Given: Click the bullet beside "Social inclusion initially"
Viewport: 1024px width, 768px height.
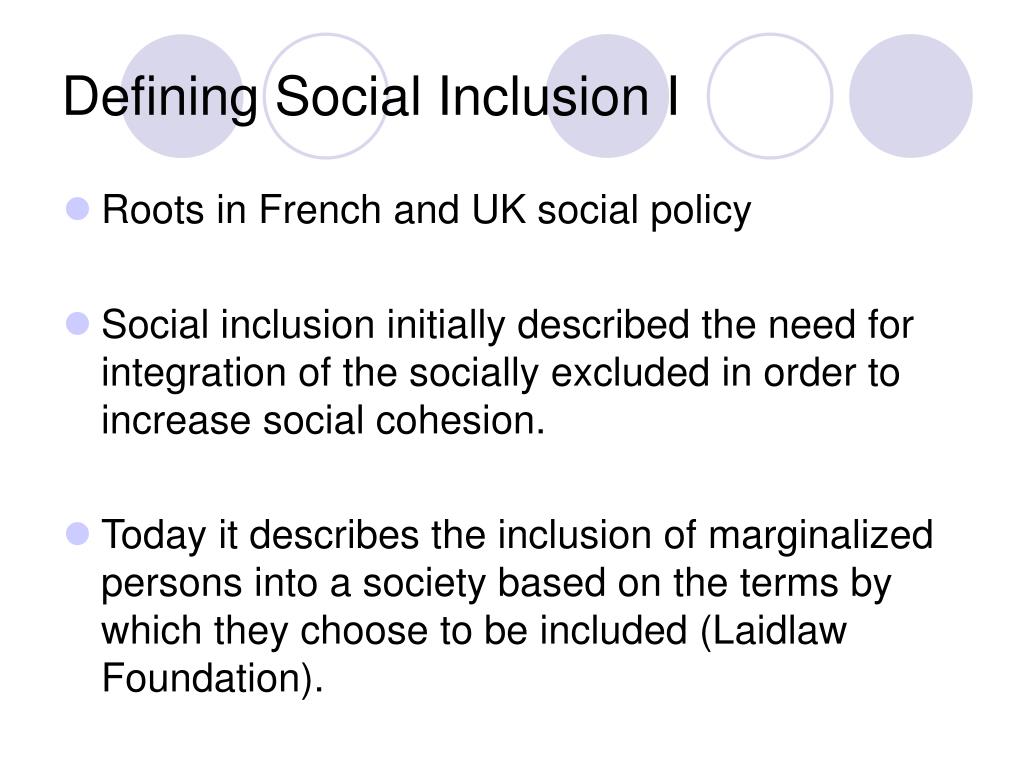Looking at the screenshot, I should tap(78, 323).
